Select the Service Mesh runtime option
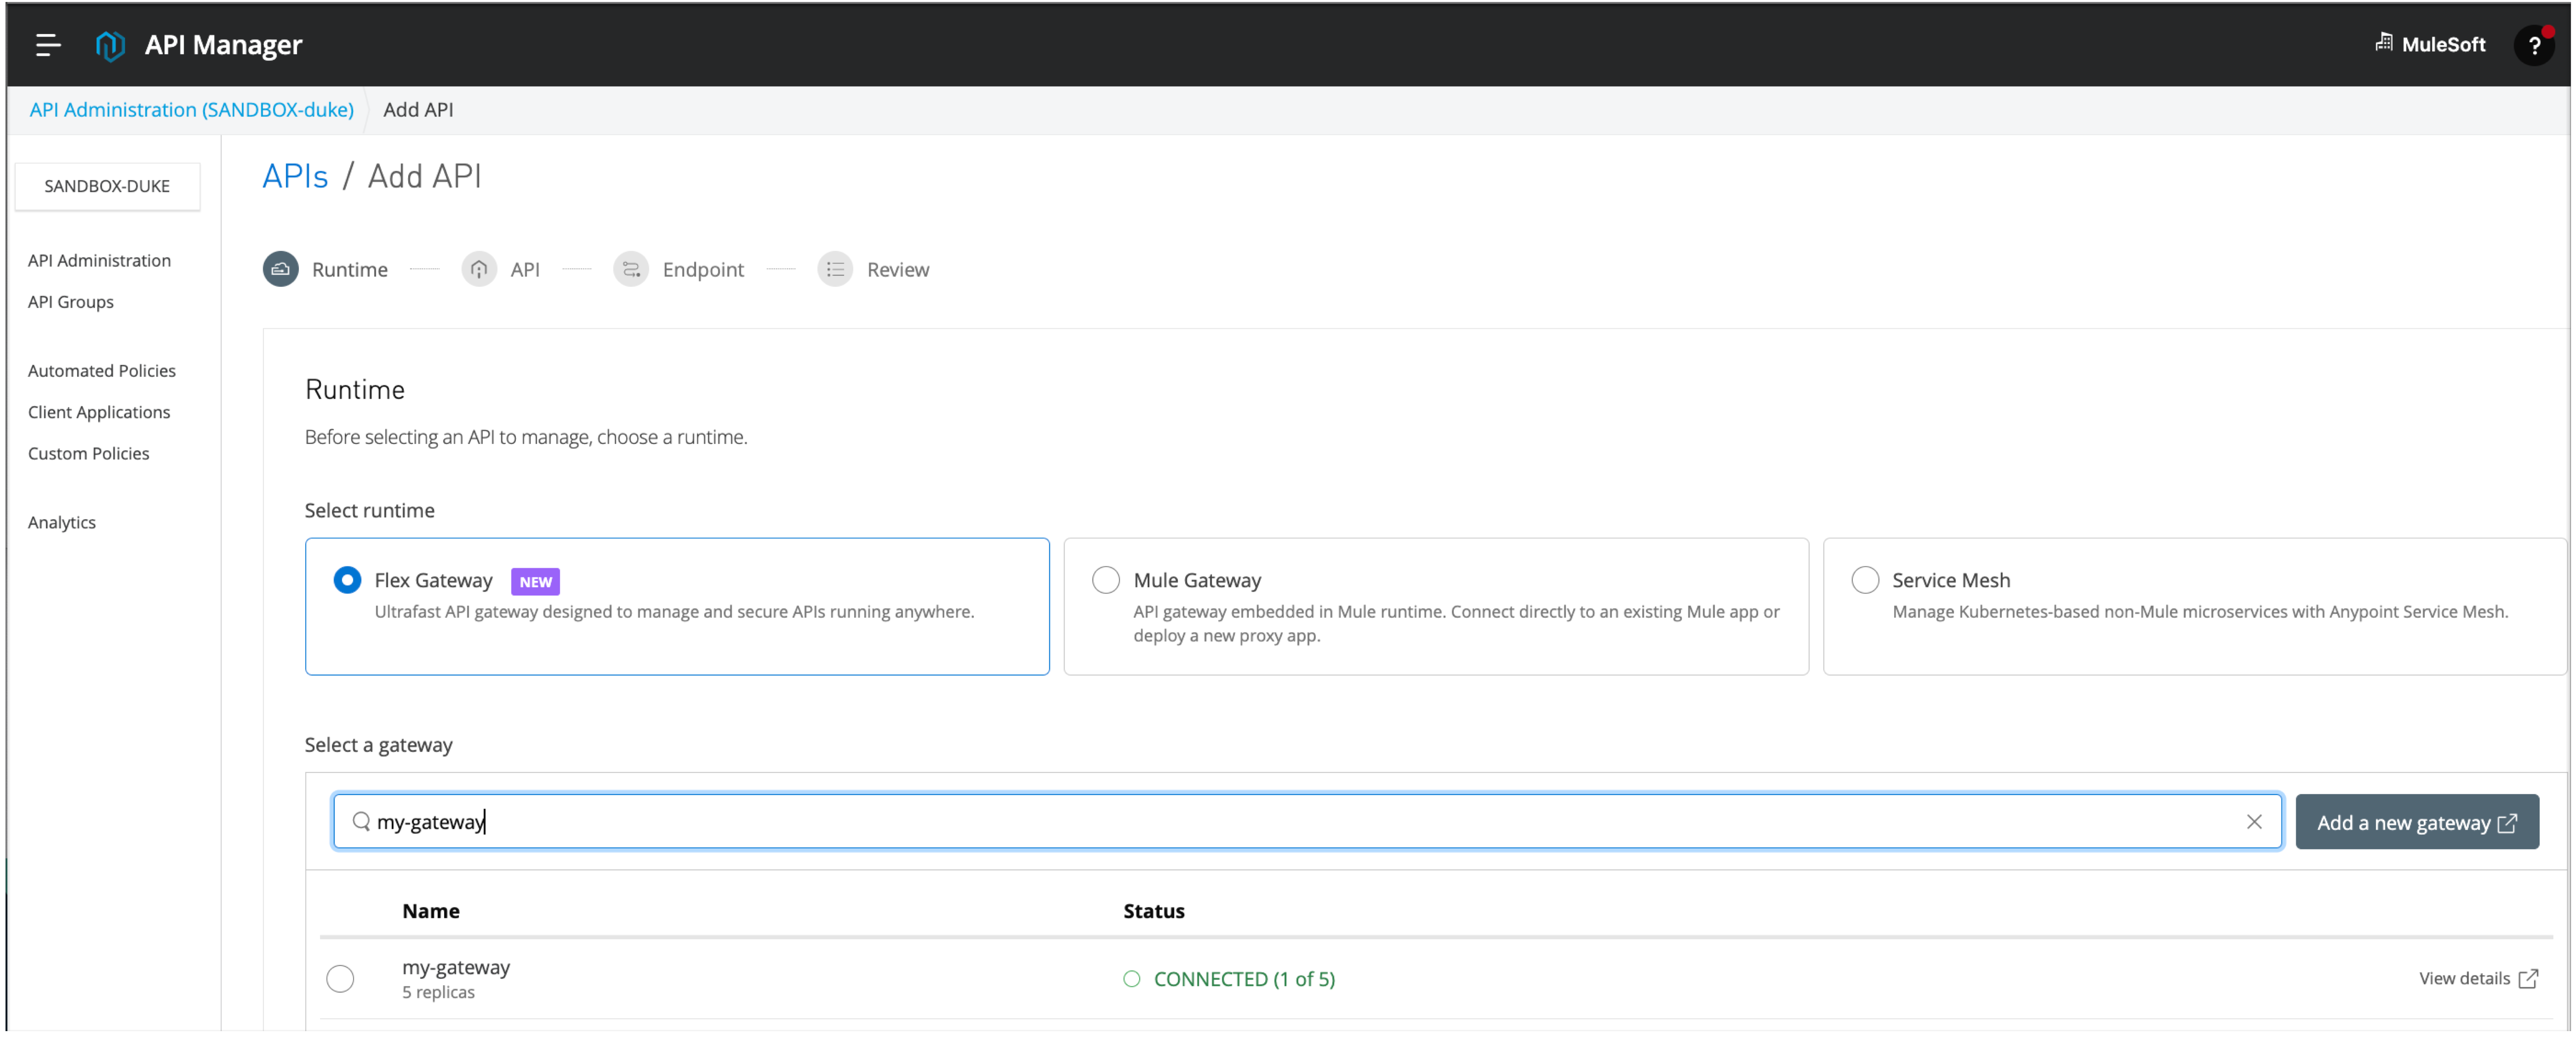2576x1040 pixels. coord(1864,580)
